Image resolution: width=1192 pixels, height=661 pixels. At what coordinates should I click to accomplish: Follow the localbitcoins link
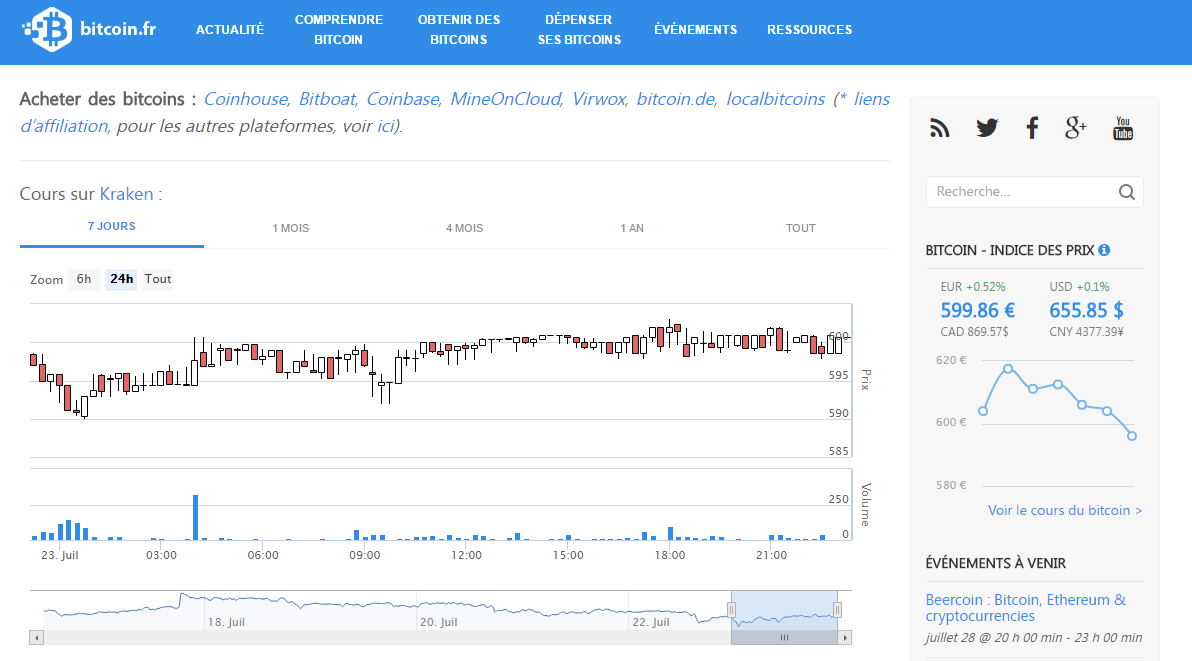click(x=775, y=100)
